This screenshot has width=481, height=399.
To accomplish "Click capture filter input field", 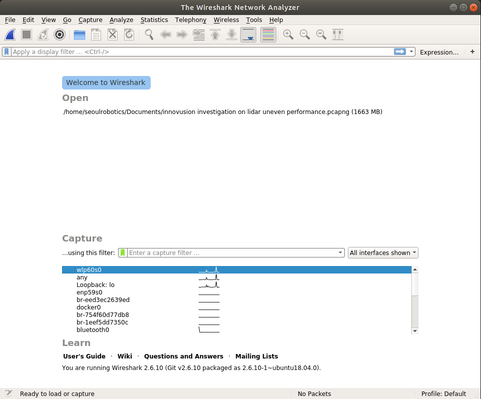I will 232,253.
